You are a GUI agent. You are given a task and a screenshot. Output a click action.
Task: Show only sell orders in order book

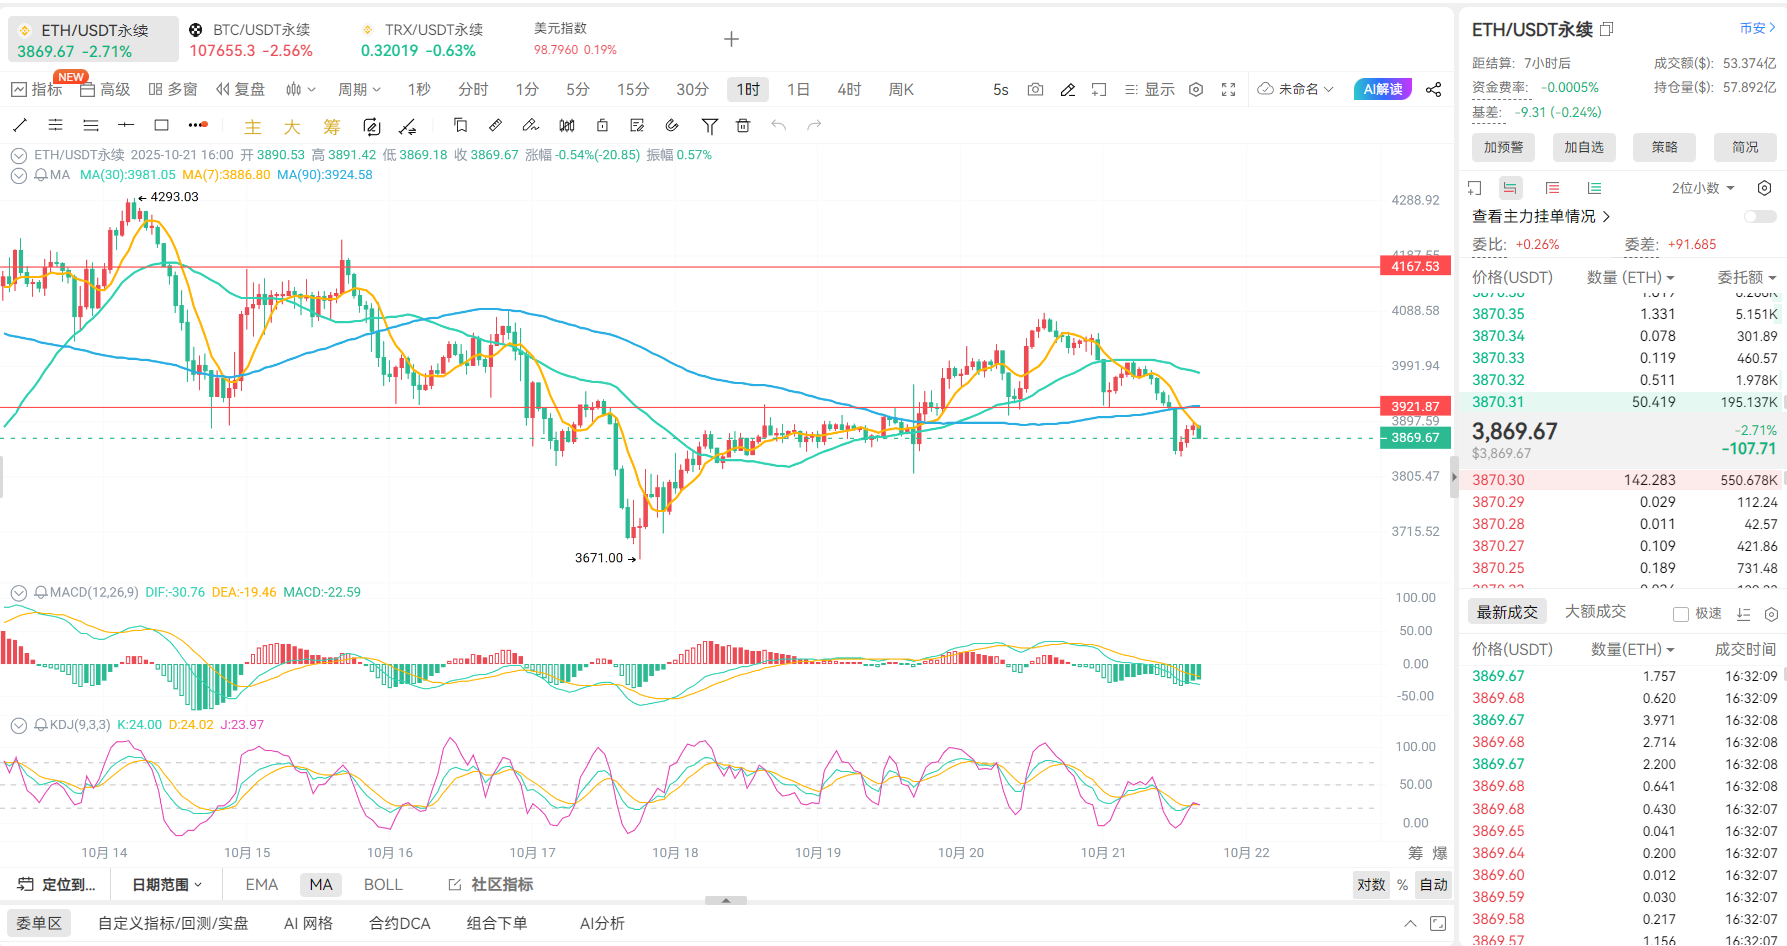pyautogui.click(x=1552, y=188)
